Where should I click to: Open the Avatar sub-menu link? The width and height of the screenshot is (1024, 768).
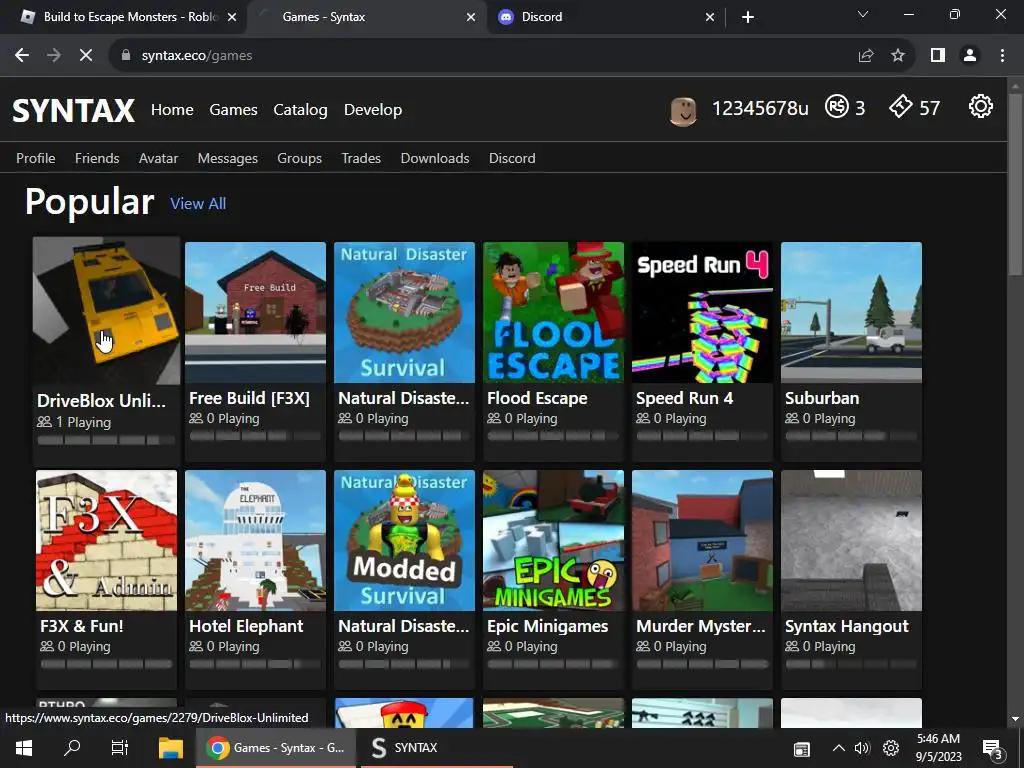[158, 158]
